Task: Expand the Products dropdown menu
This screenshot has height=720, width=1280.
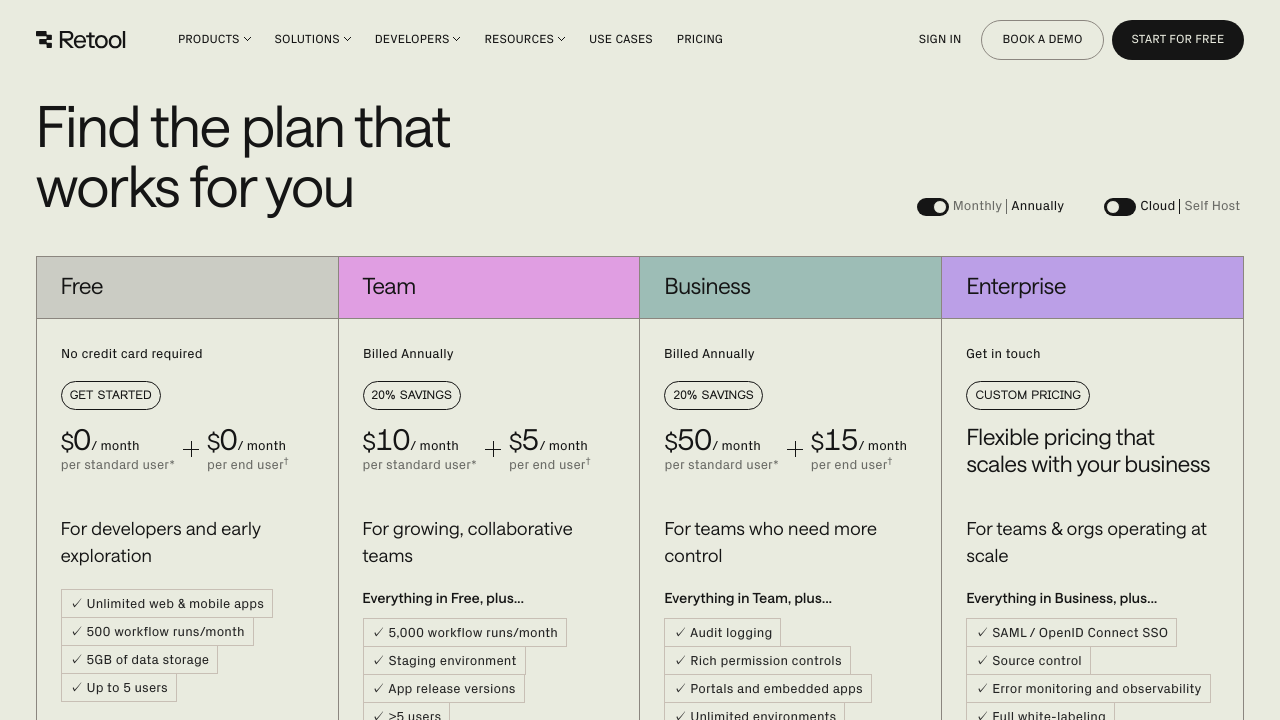Action: click(214, 39)
